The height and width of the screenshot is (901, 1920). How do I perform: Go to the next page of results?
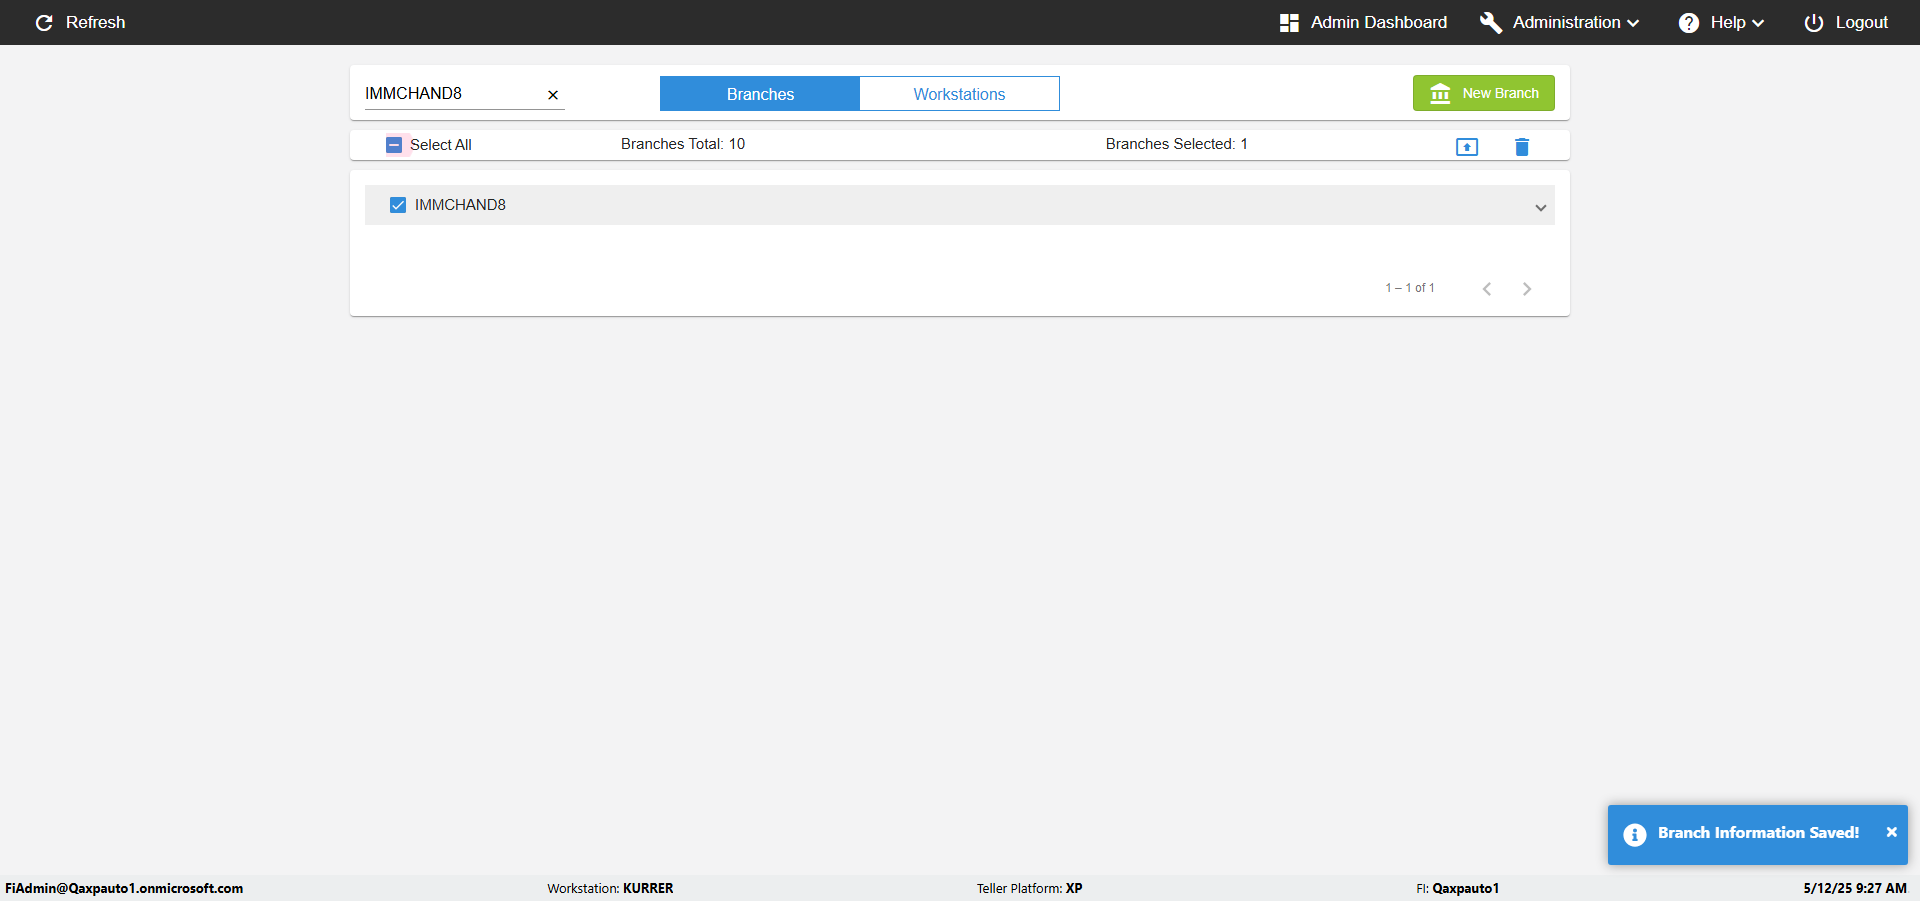tap(1527, 289)
